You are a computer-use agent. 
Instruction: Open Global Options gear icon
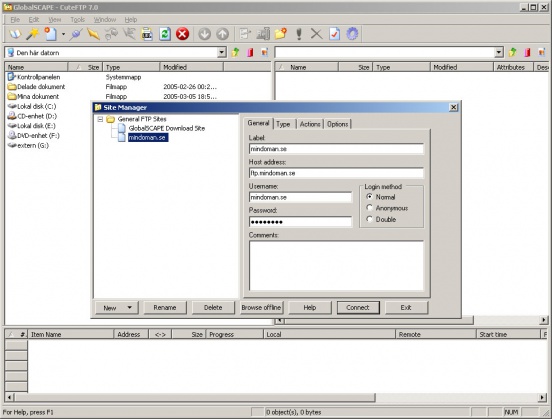point(352,34)
